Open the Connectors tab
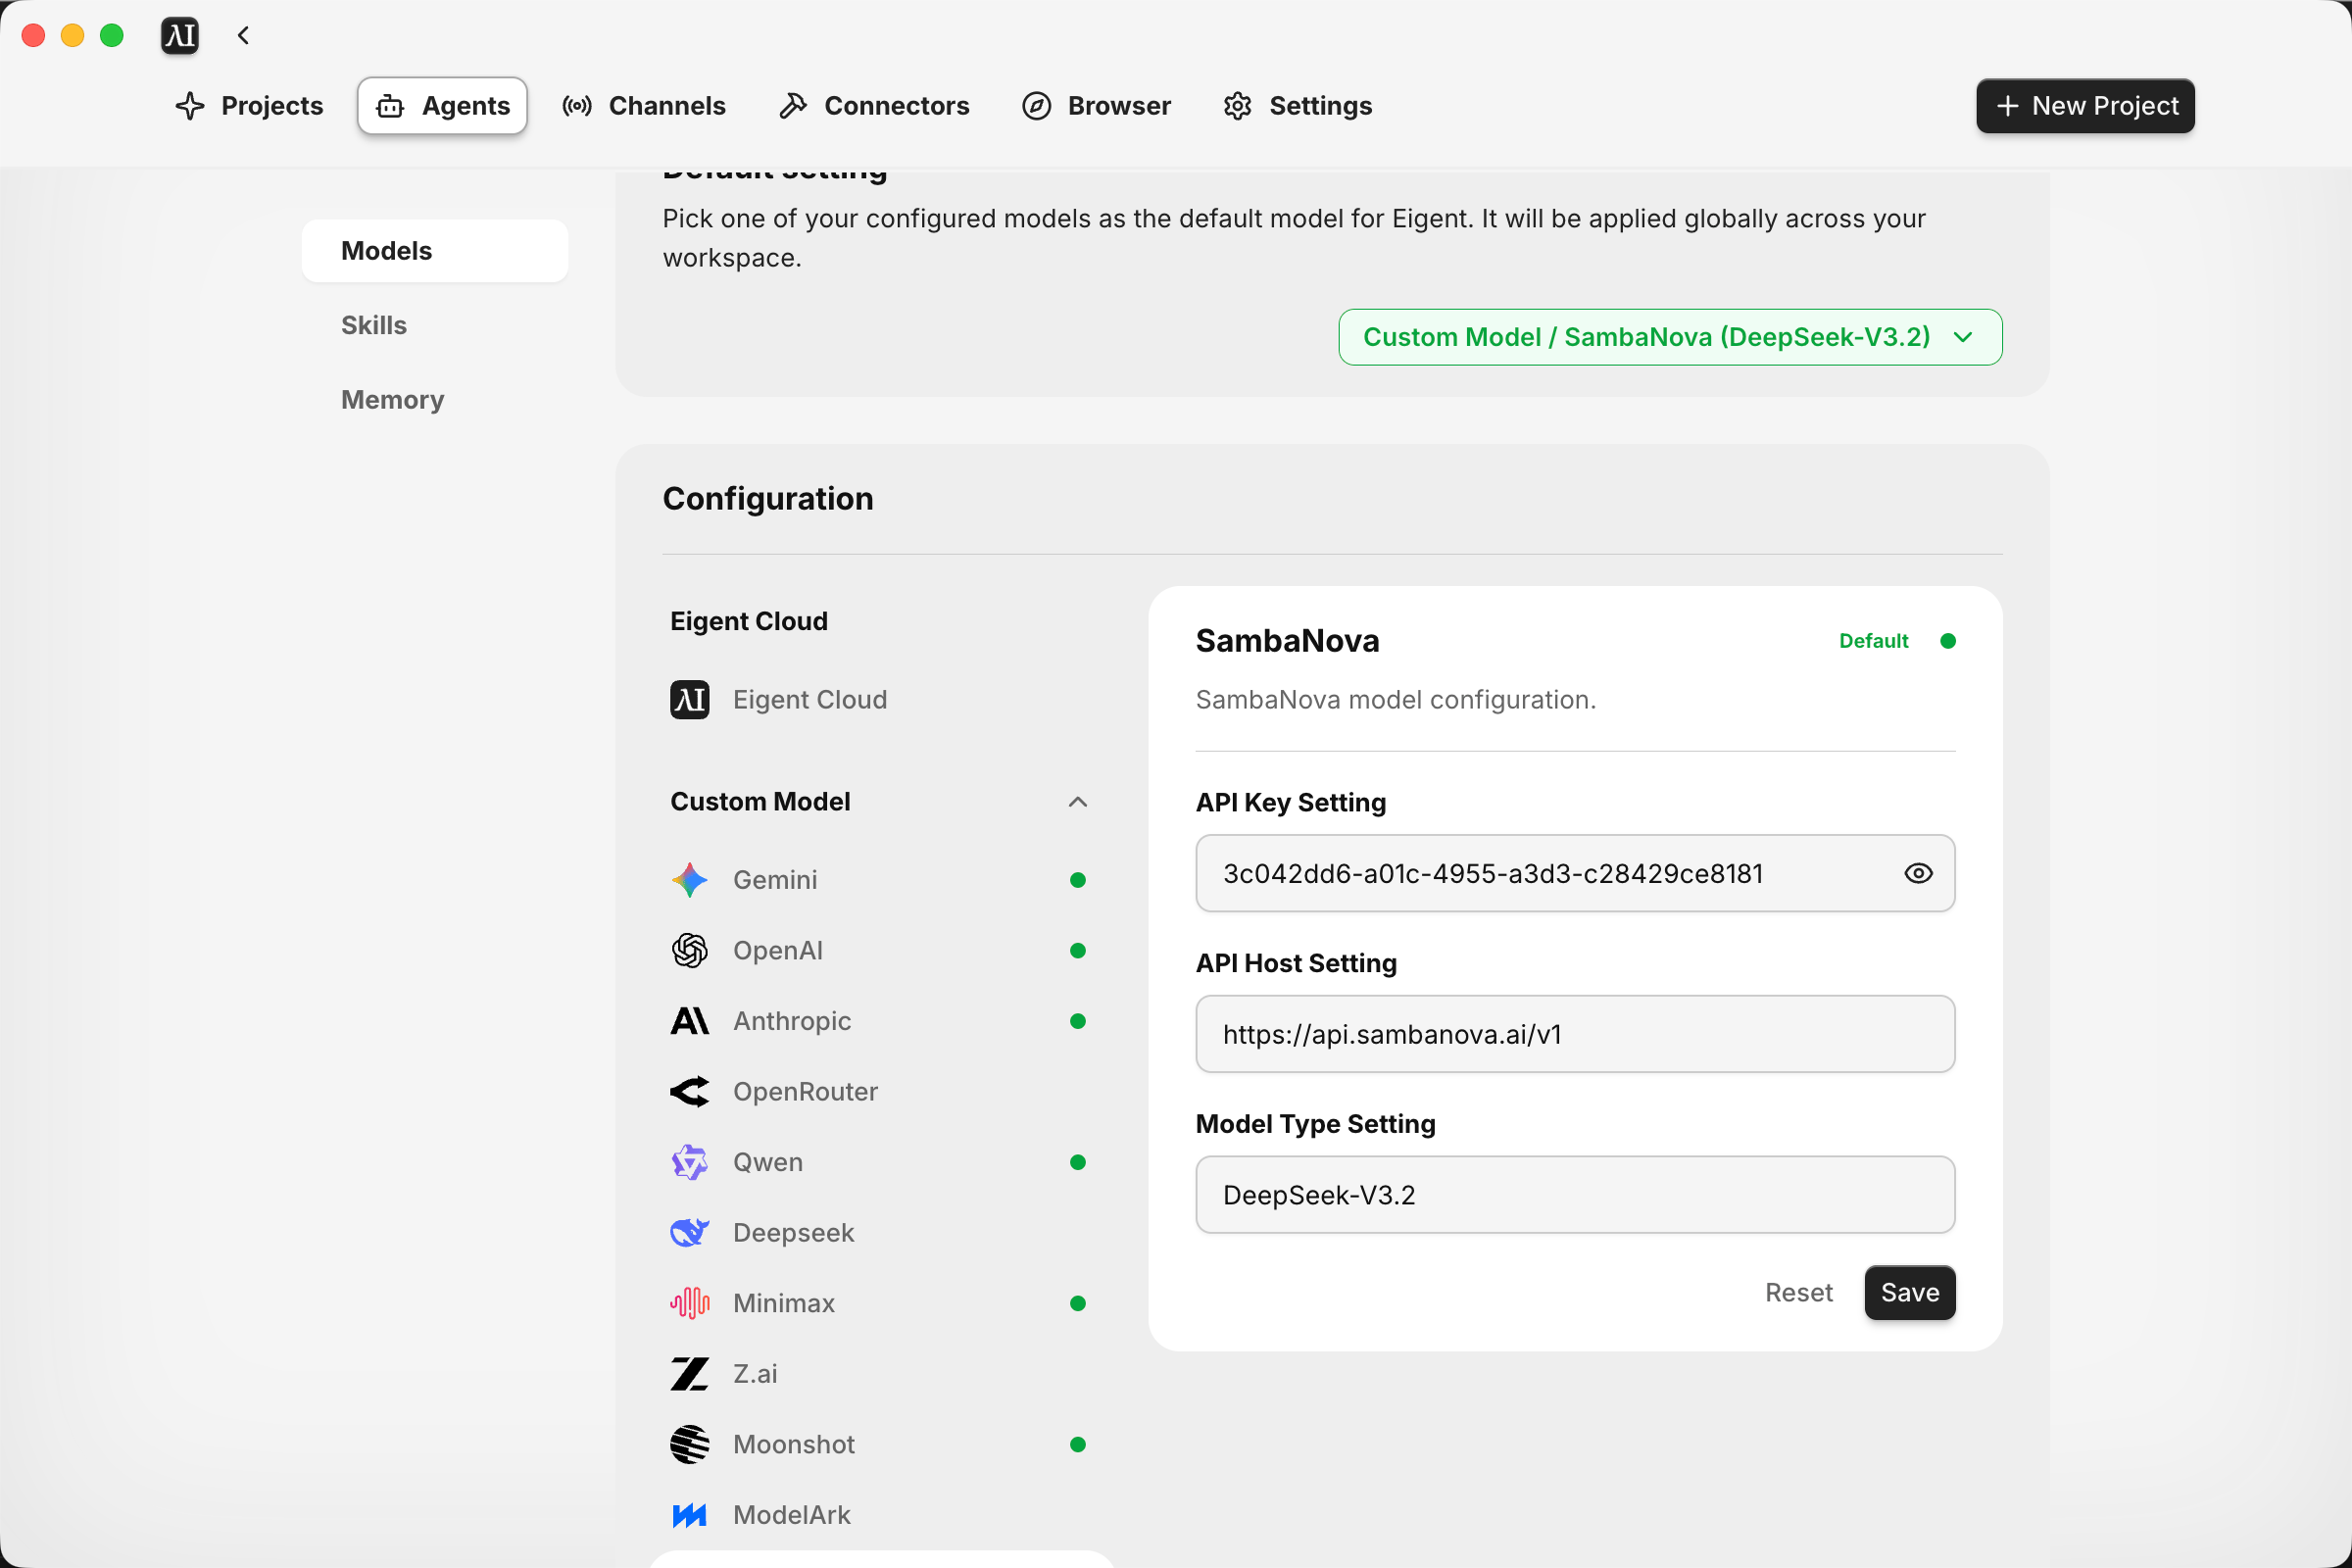Viewport: 2352px width, 1568px height. (874, 106)
